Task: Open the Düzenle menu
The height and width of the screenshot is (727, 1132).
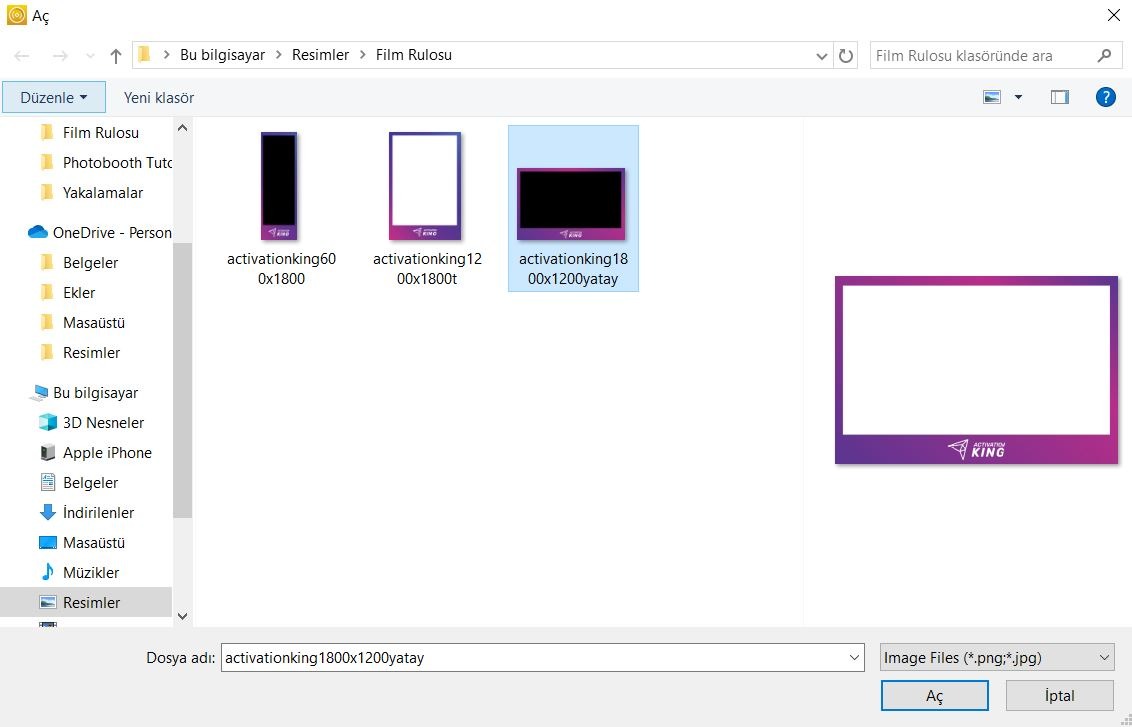Action: tap(53, 97)
